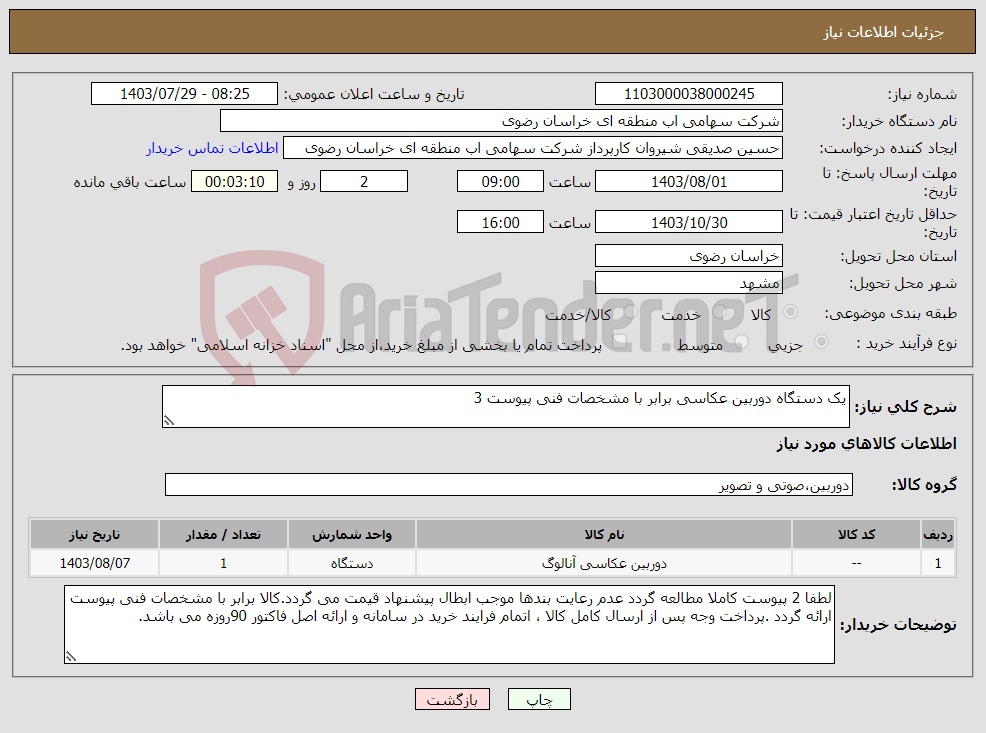
Task: Click the جزئیات اطلاعات نیاز page title
Action: tap(884, 32)
